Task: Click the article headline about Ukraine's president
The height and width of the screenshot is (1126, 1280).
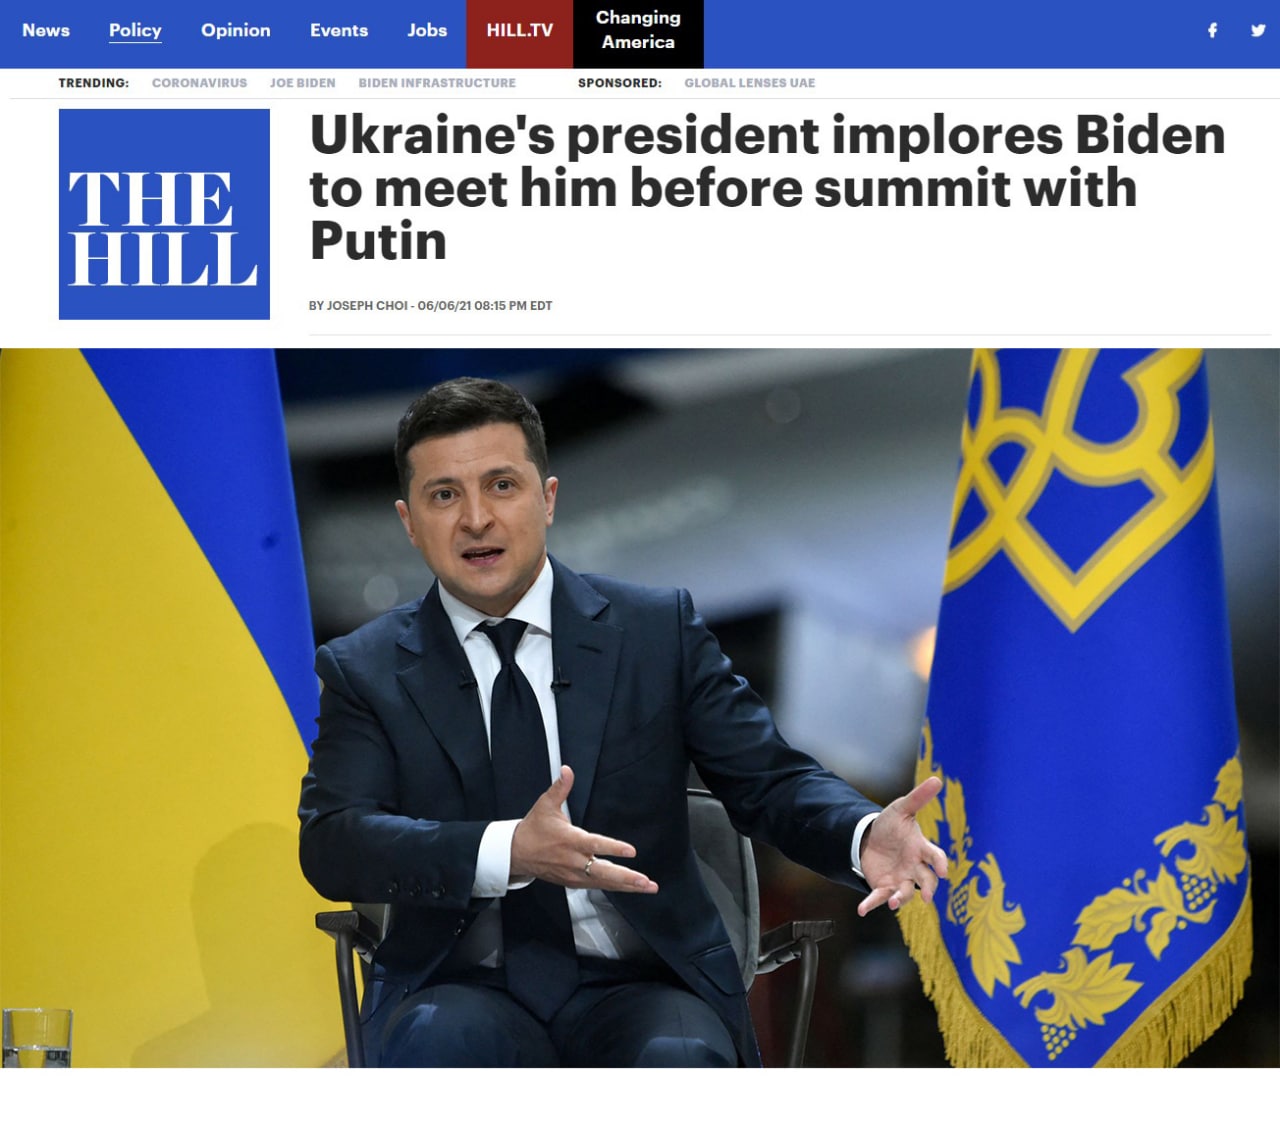Action: (x=767, y=188)
